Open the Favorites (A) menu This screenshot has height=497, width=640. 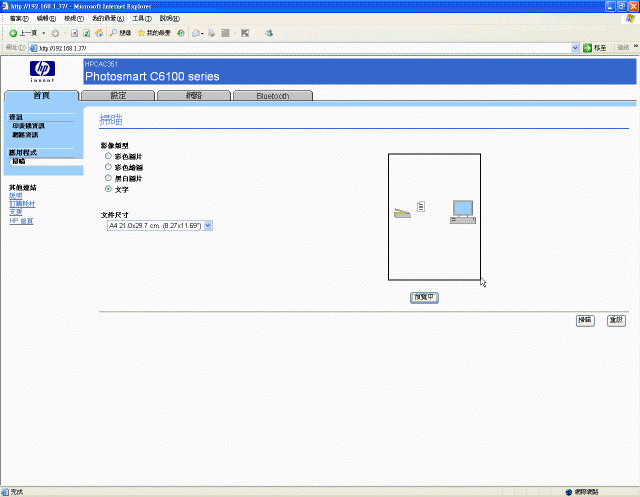pyautogui.click(x=108, y=18)
